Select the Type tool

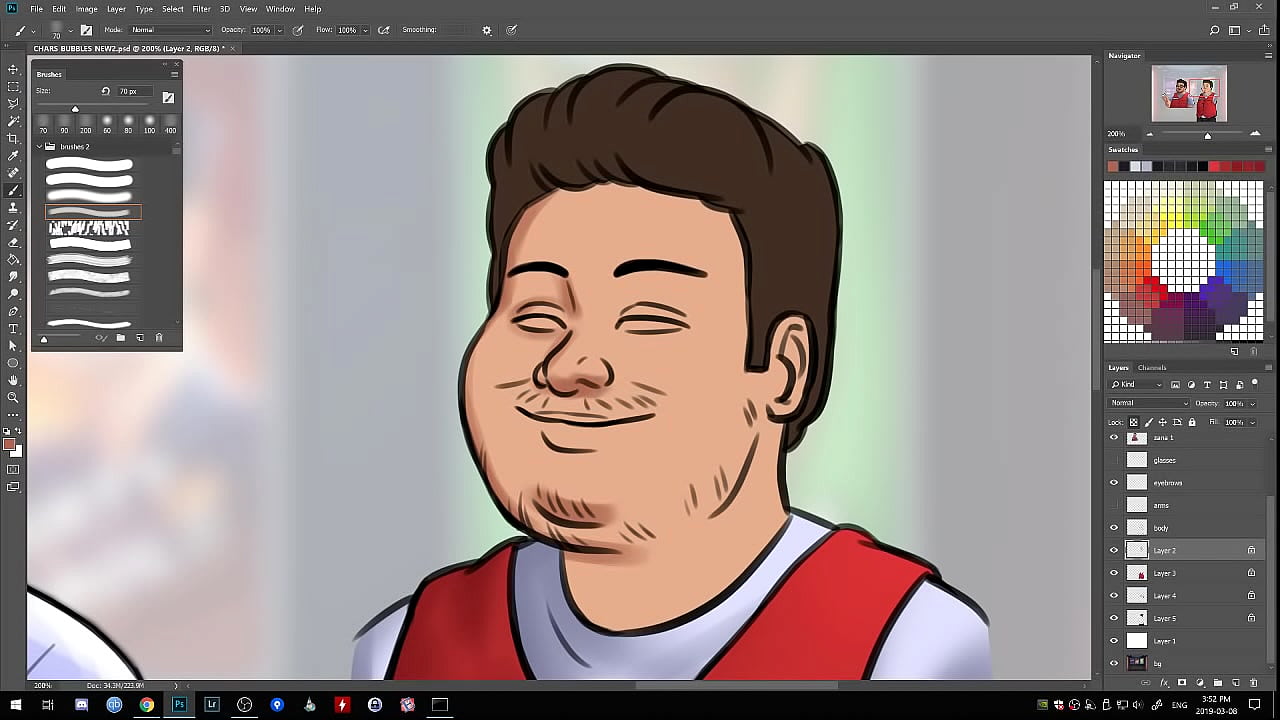coord(13,328)
